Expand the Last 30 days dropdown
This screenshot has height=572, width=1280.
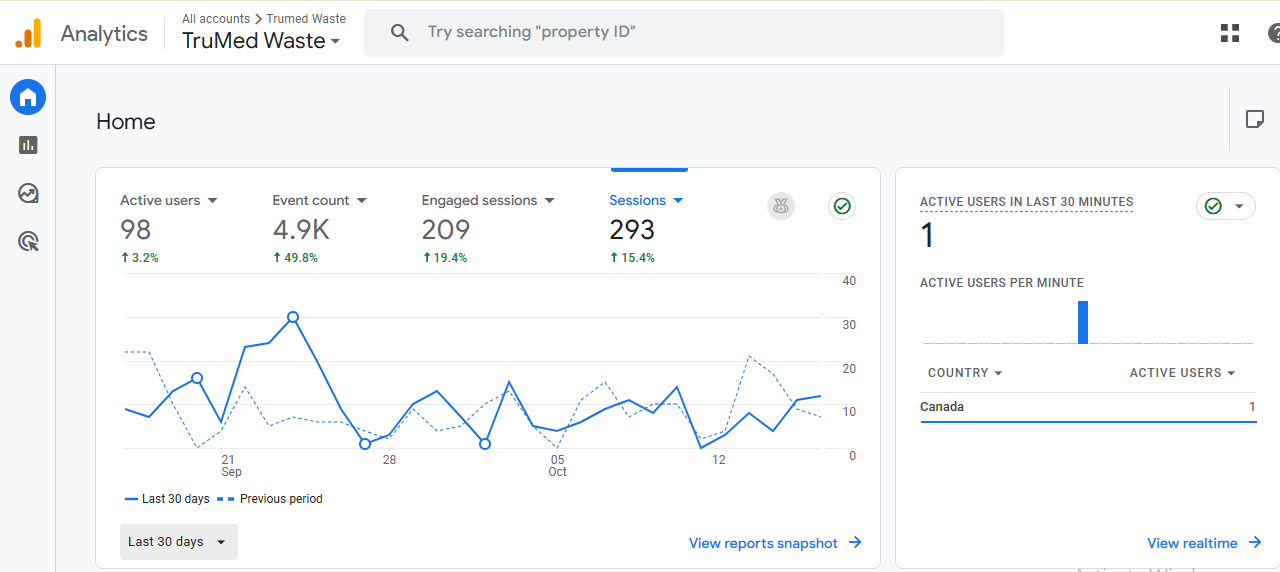coord(179,542)
